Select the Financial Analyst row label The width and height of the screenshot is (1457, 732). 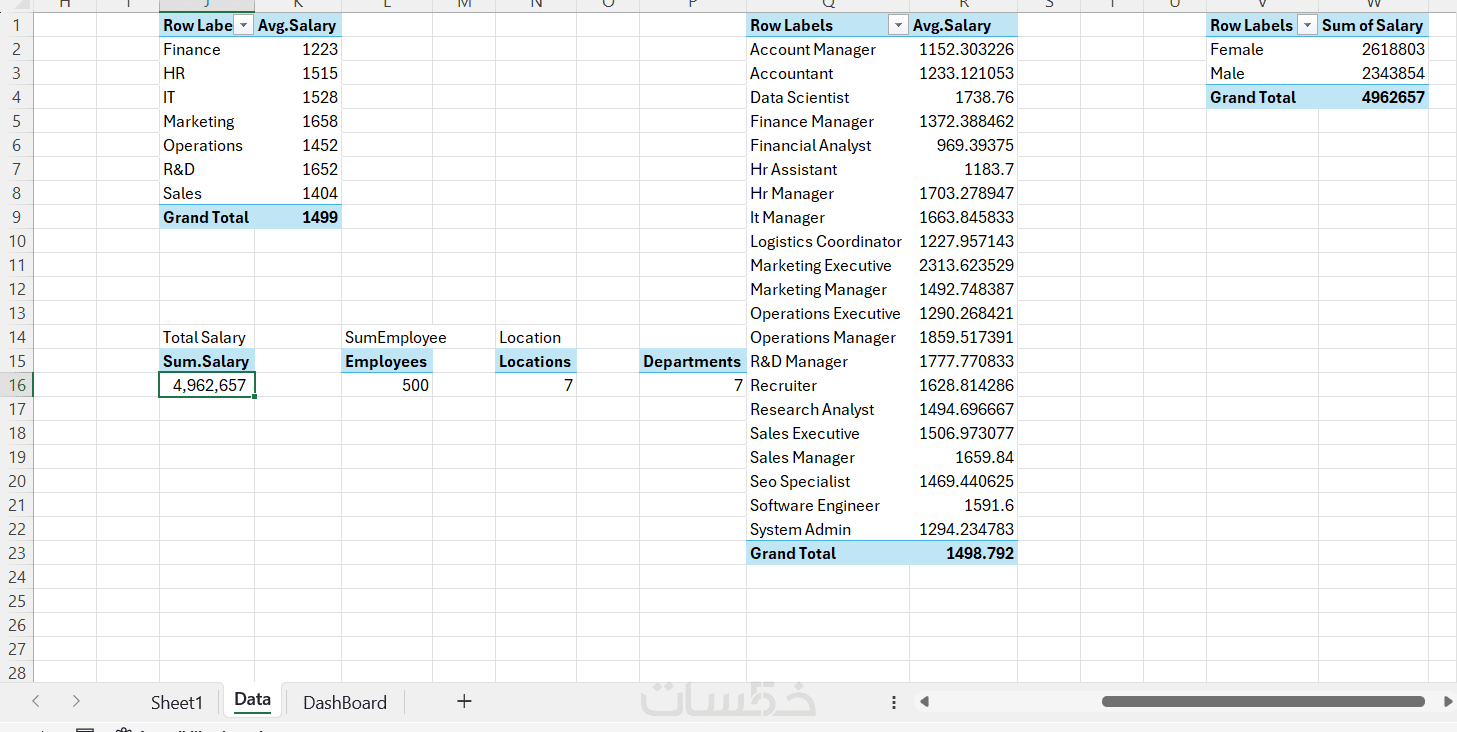coord(828,145)
